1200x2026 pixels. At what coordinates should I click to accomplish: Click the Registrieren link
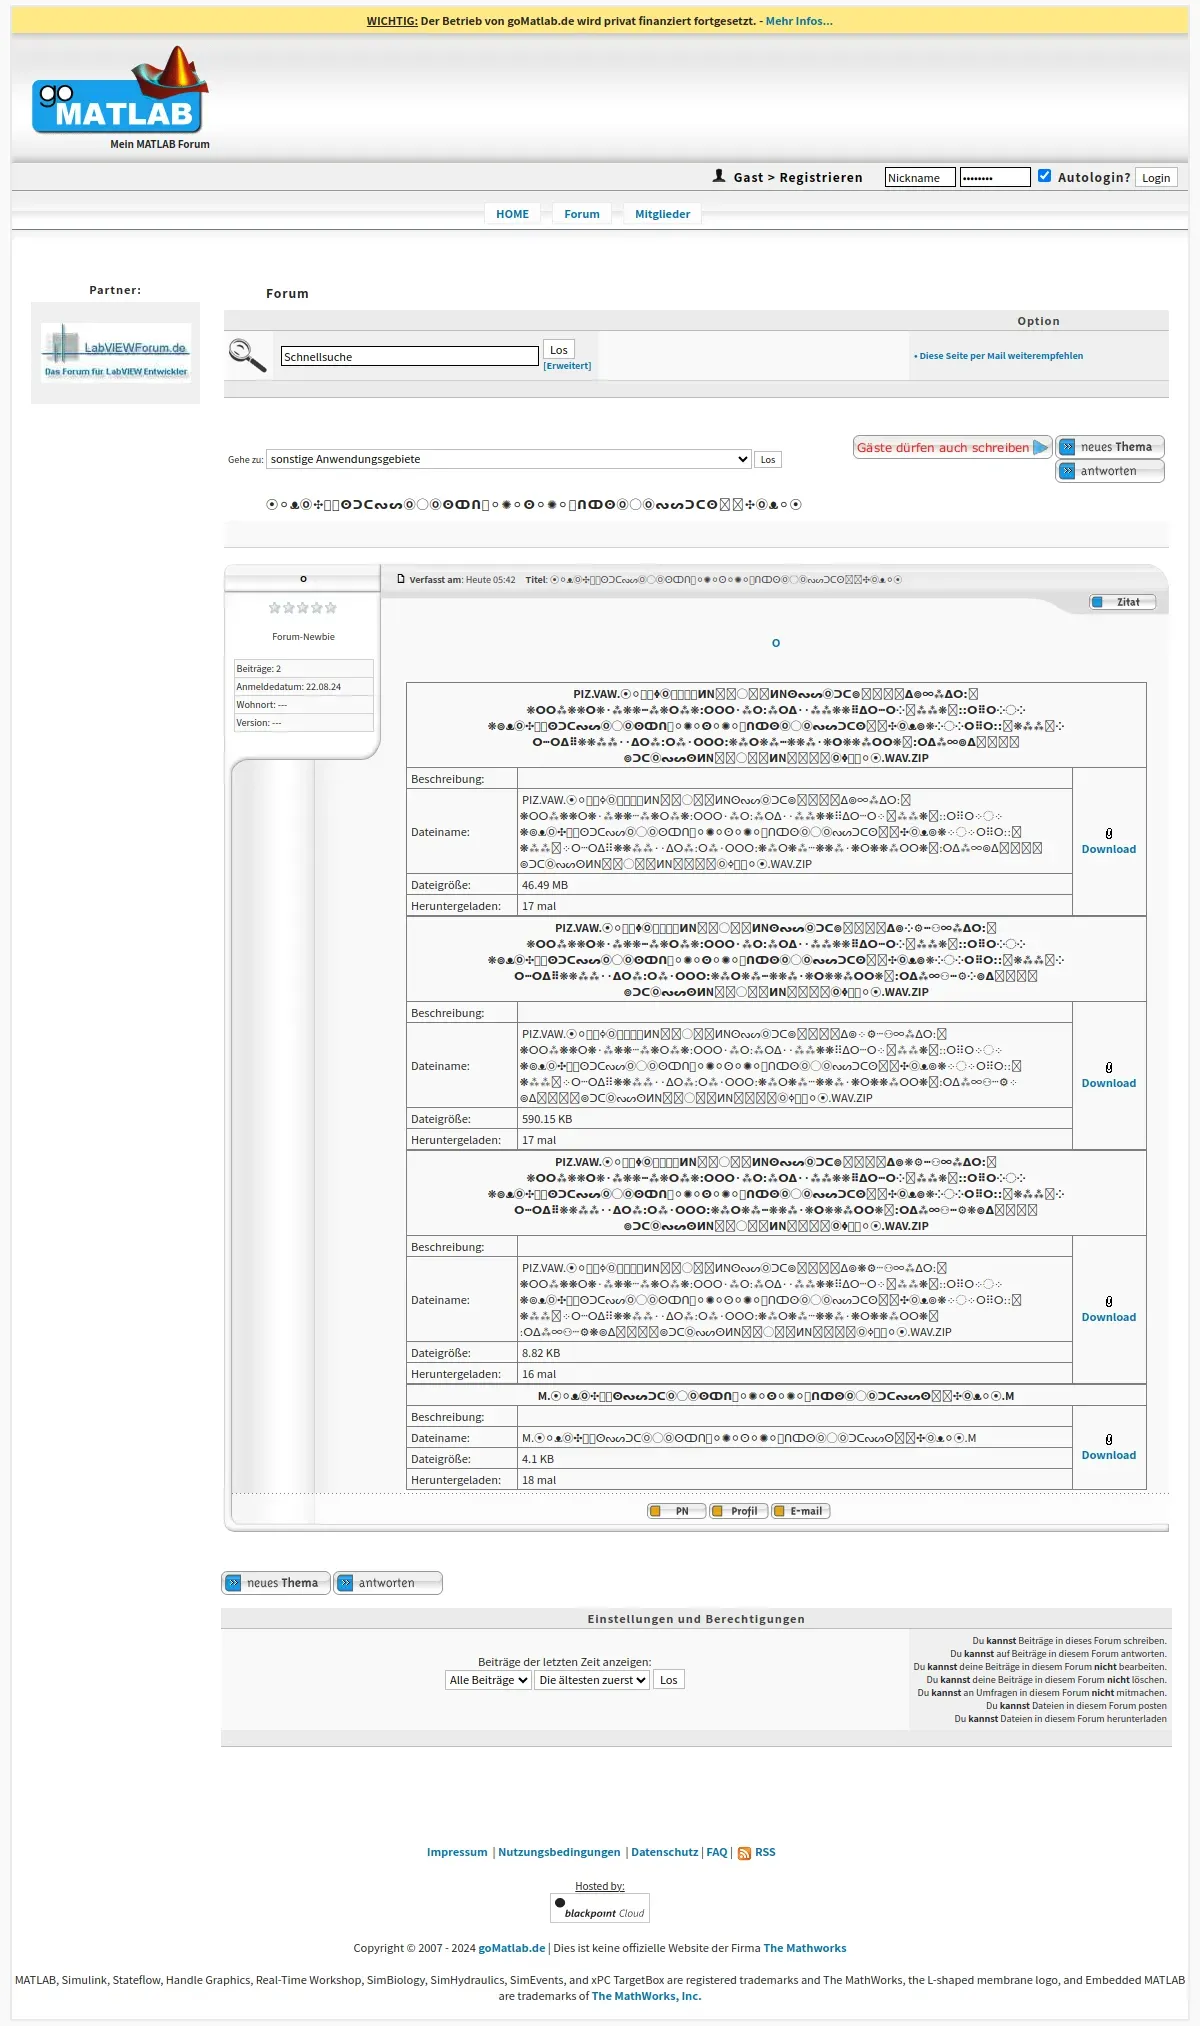coord(821,177)
